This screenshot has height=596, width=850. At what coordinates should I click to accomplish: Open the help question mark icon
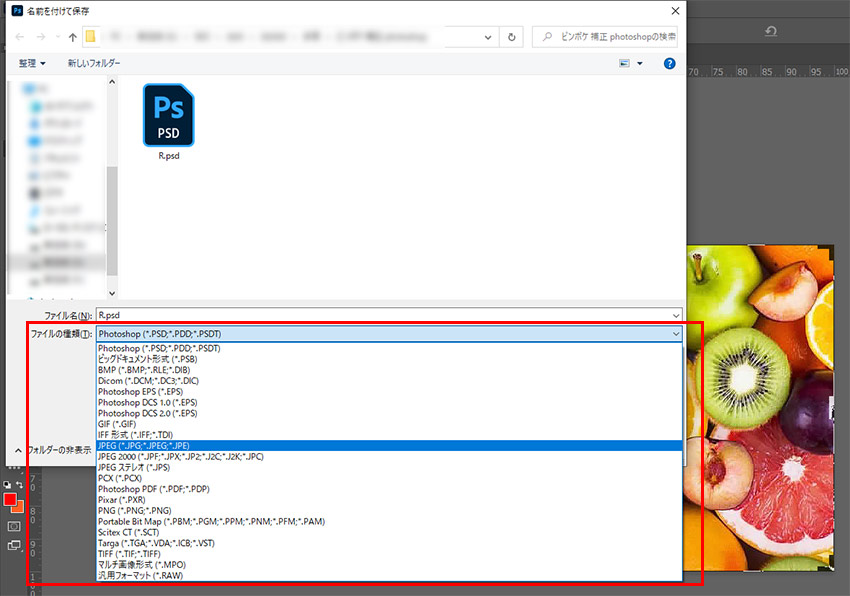point(669,63)
